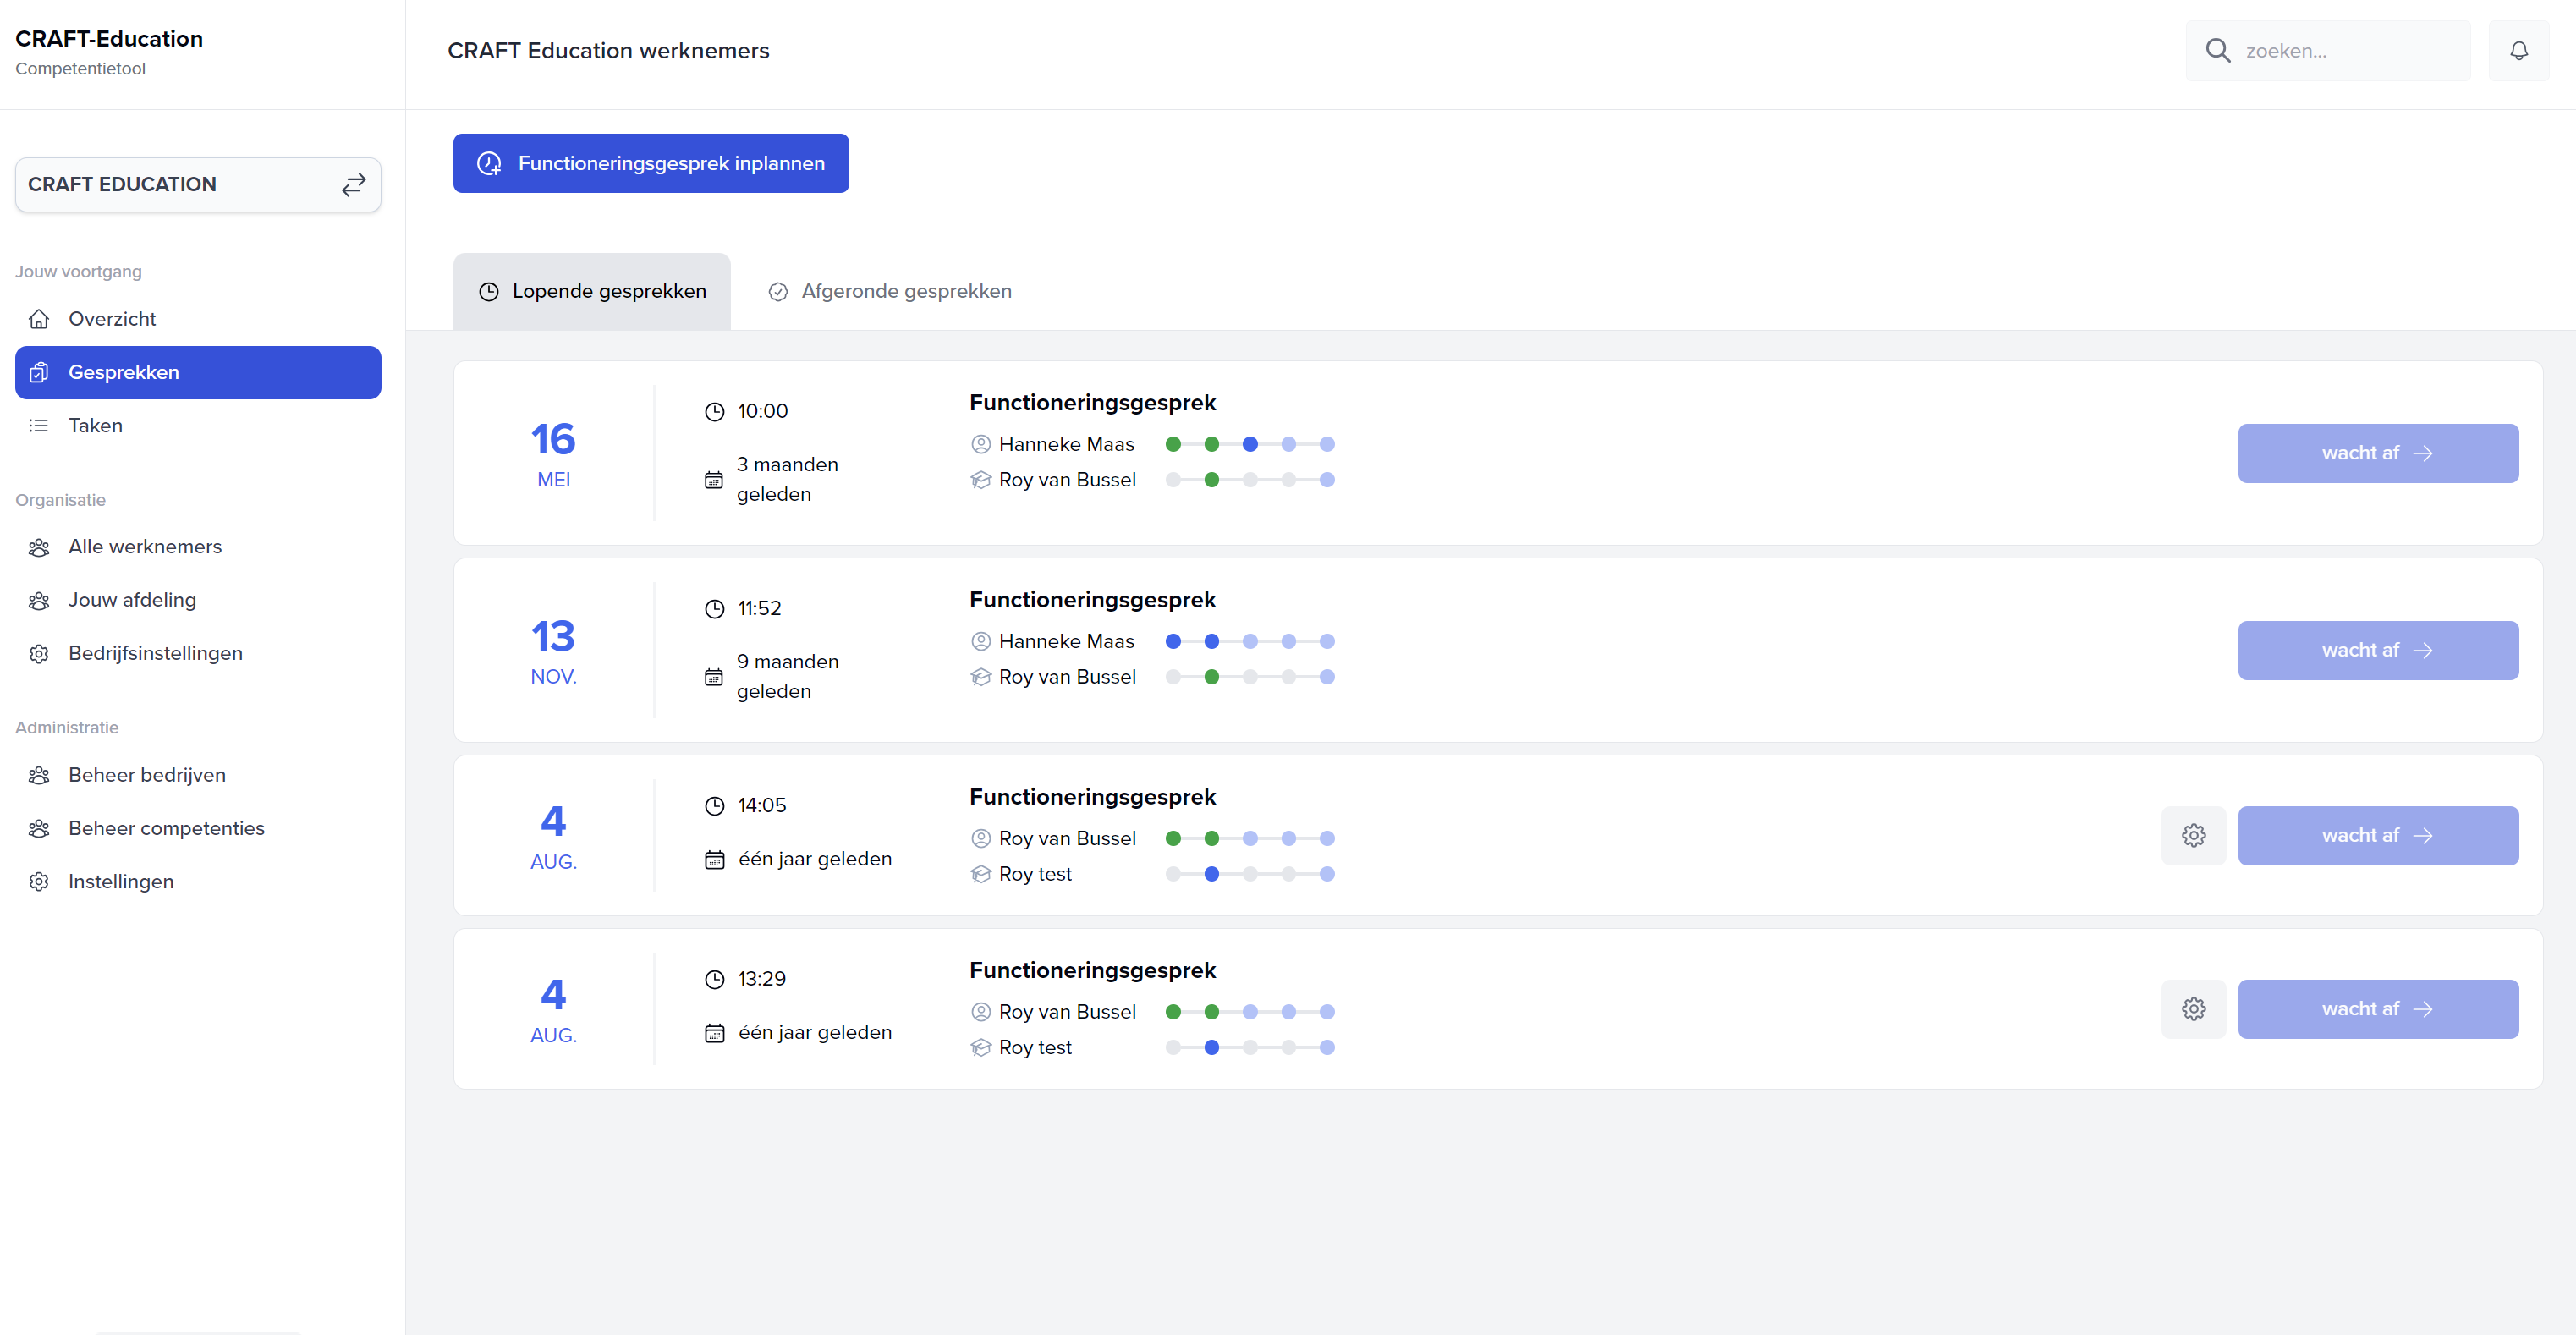
Task: Click the search magnifier icon
Action: (x=2218, y=51)
